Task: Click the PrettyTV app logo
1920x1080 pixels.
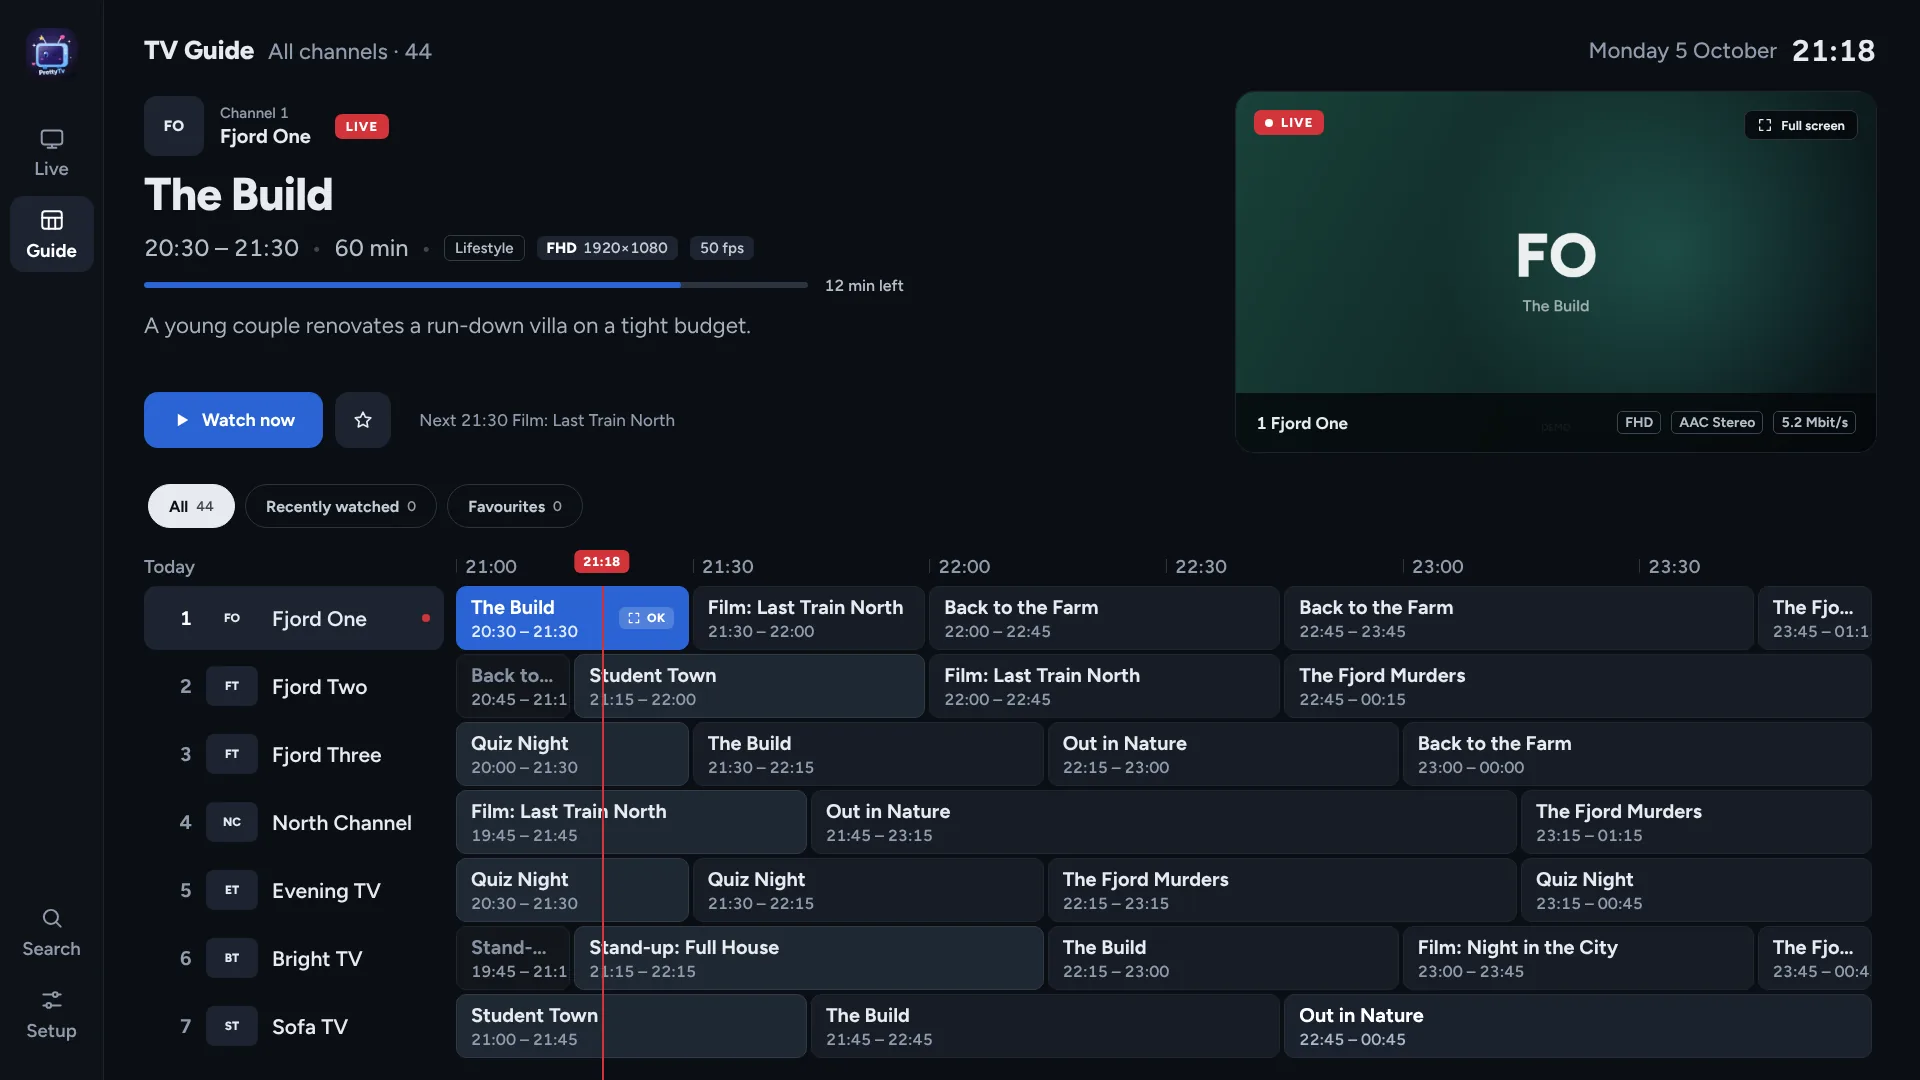Action: (x=51, y=52)
